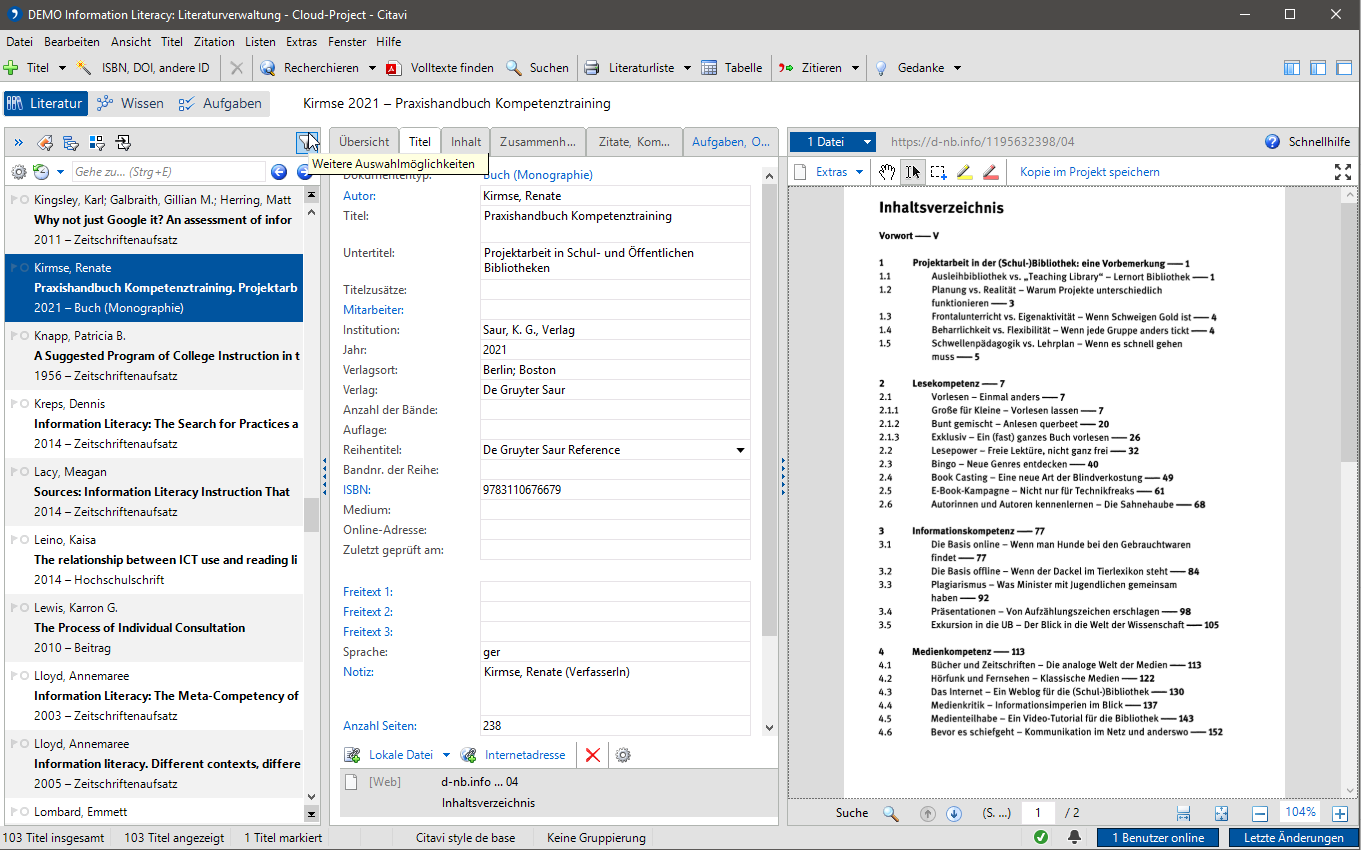
Task: Filter titles by category tree icon
Action: [x=72, y=143]
